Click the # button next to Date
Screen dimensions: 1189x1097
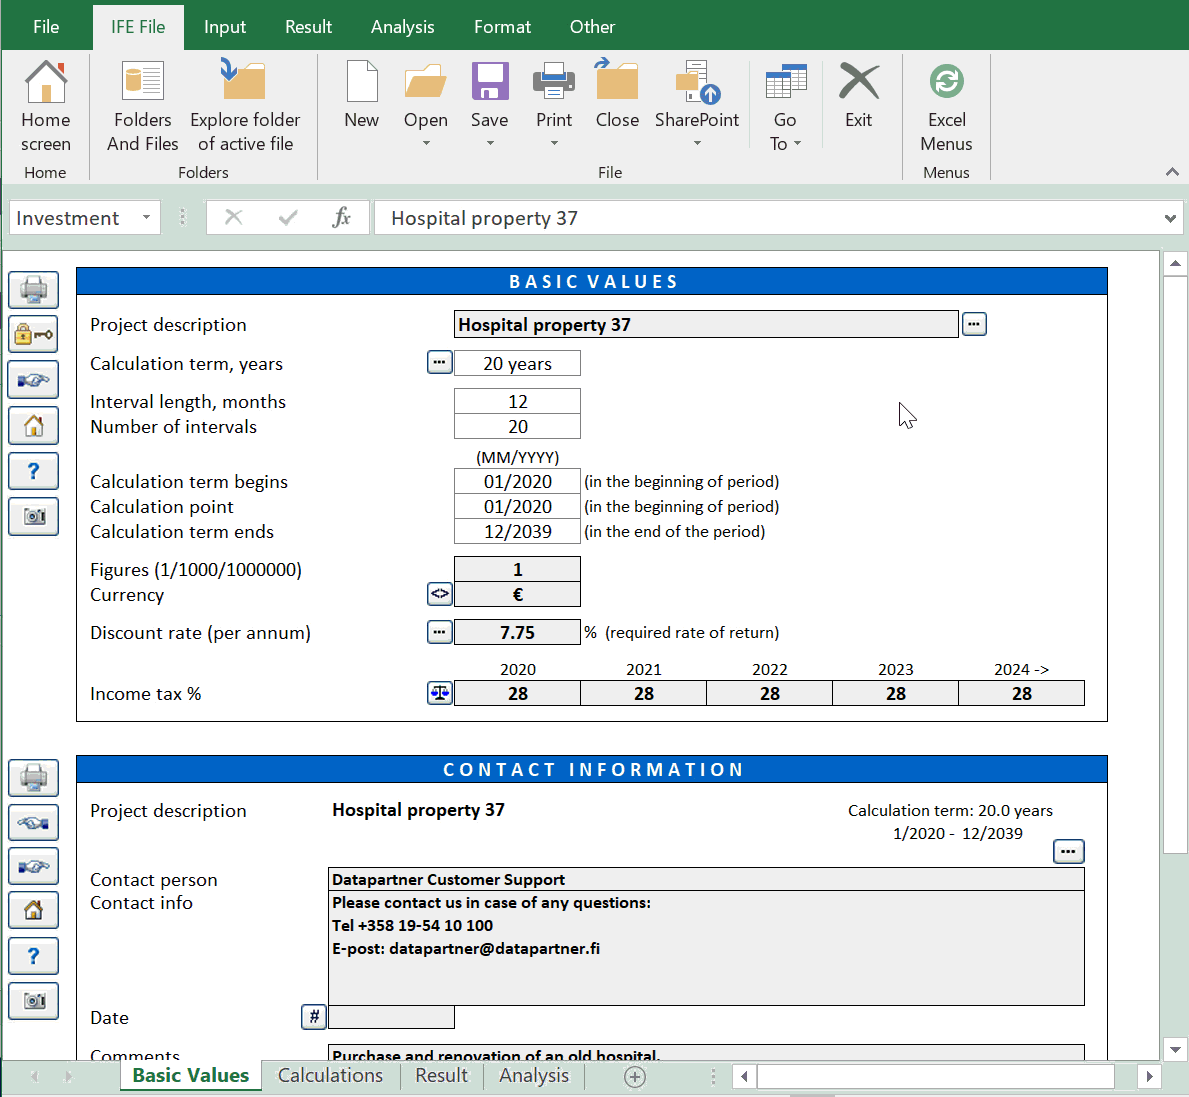pyautogui.click(x=314, y=1017)
